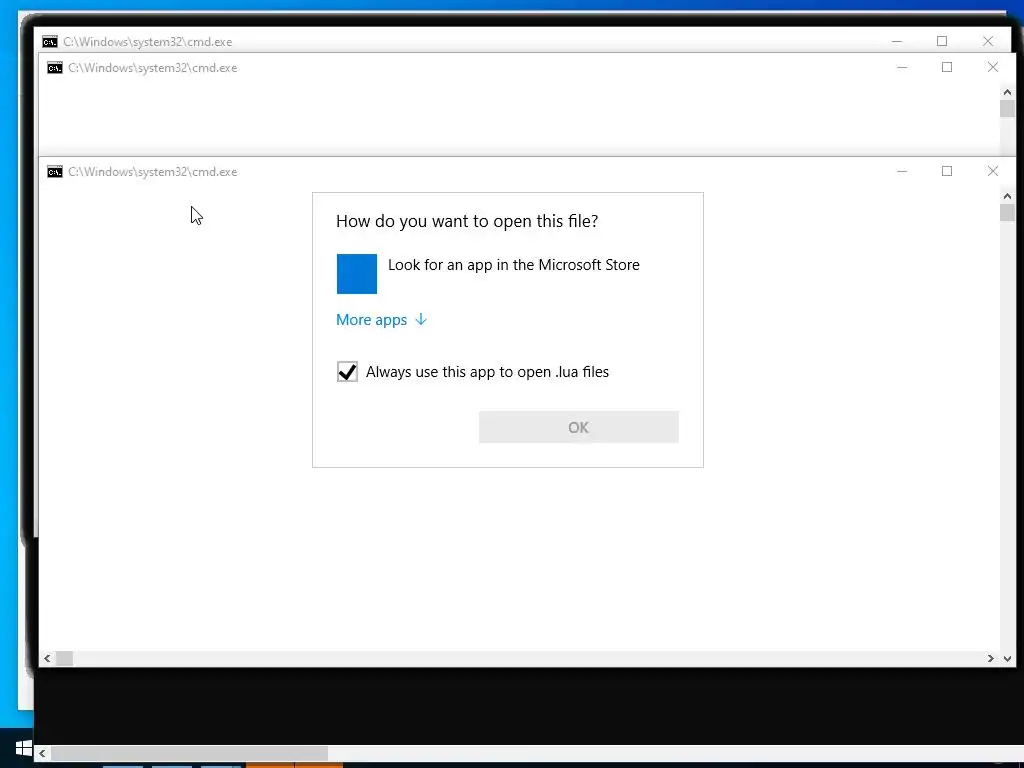
Task: Click the scroll-left arrow in the frontmost cmd window
Action: (47, 658)
